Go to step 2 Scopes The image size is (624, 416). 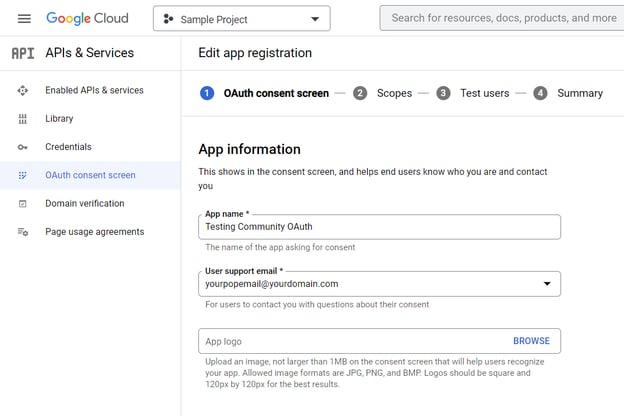(384, 93)
